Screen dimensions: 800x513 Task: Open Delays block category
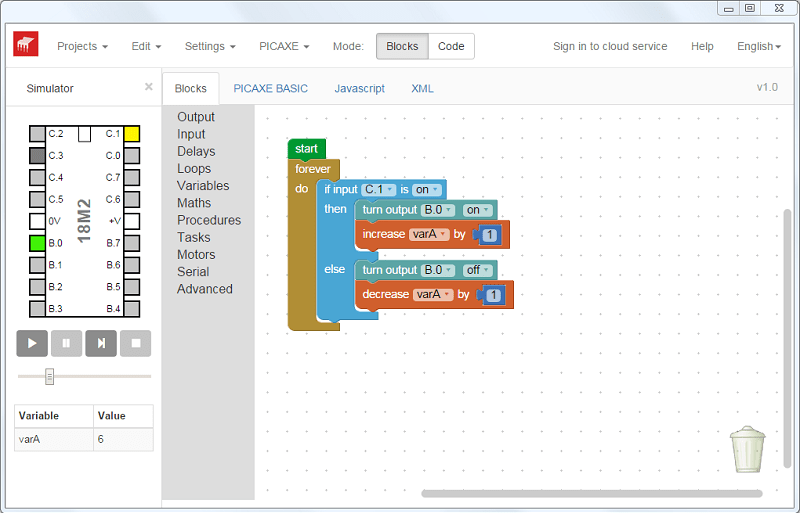196,152
